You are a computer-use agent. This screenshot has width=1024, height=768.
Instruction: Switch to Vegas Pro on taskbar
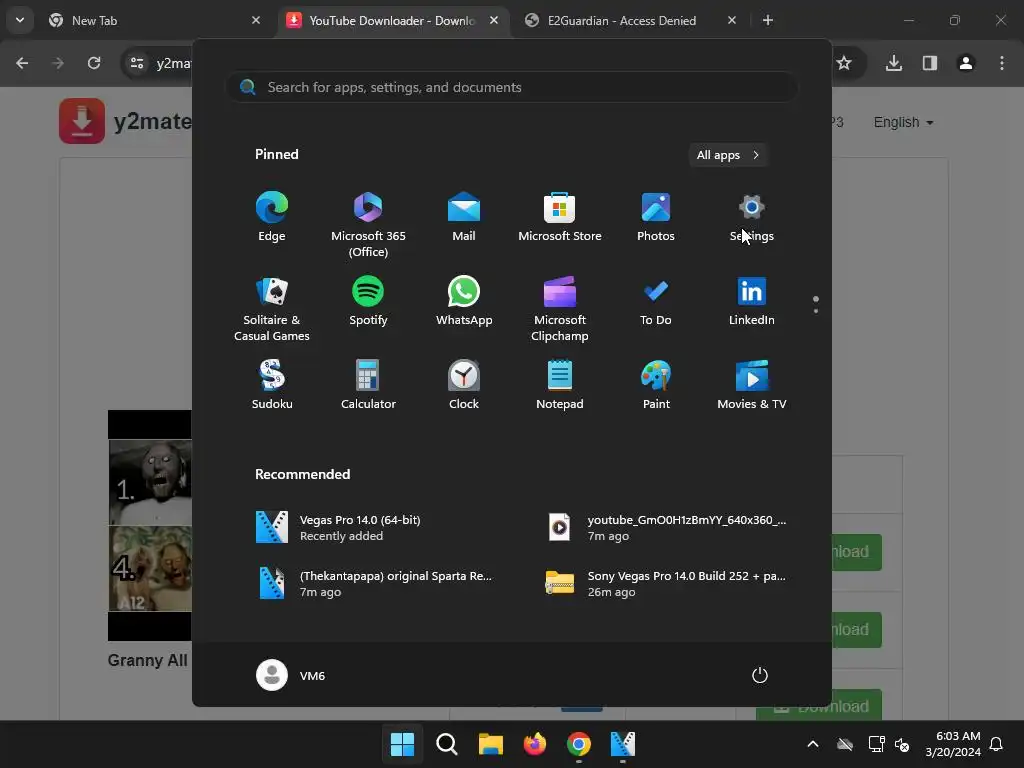pos(622,744)
